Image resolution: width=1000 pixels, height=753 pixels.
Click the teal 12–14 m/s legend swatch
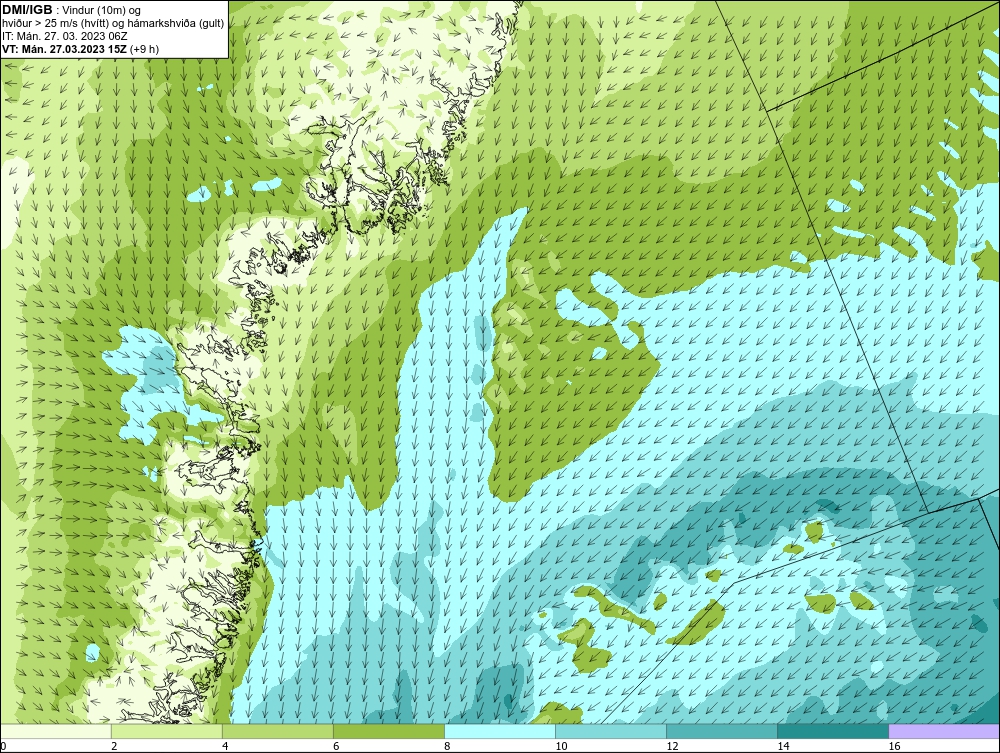click(722, 731)
